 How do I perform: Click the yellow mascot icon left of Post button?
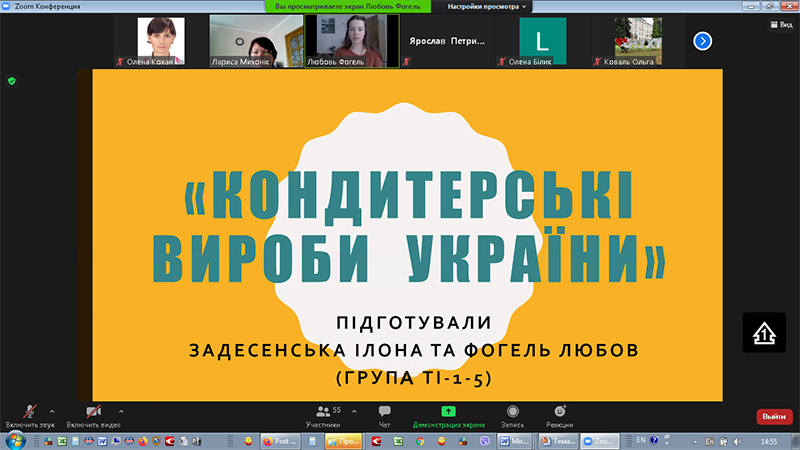point(248,441)
